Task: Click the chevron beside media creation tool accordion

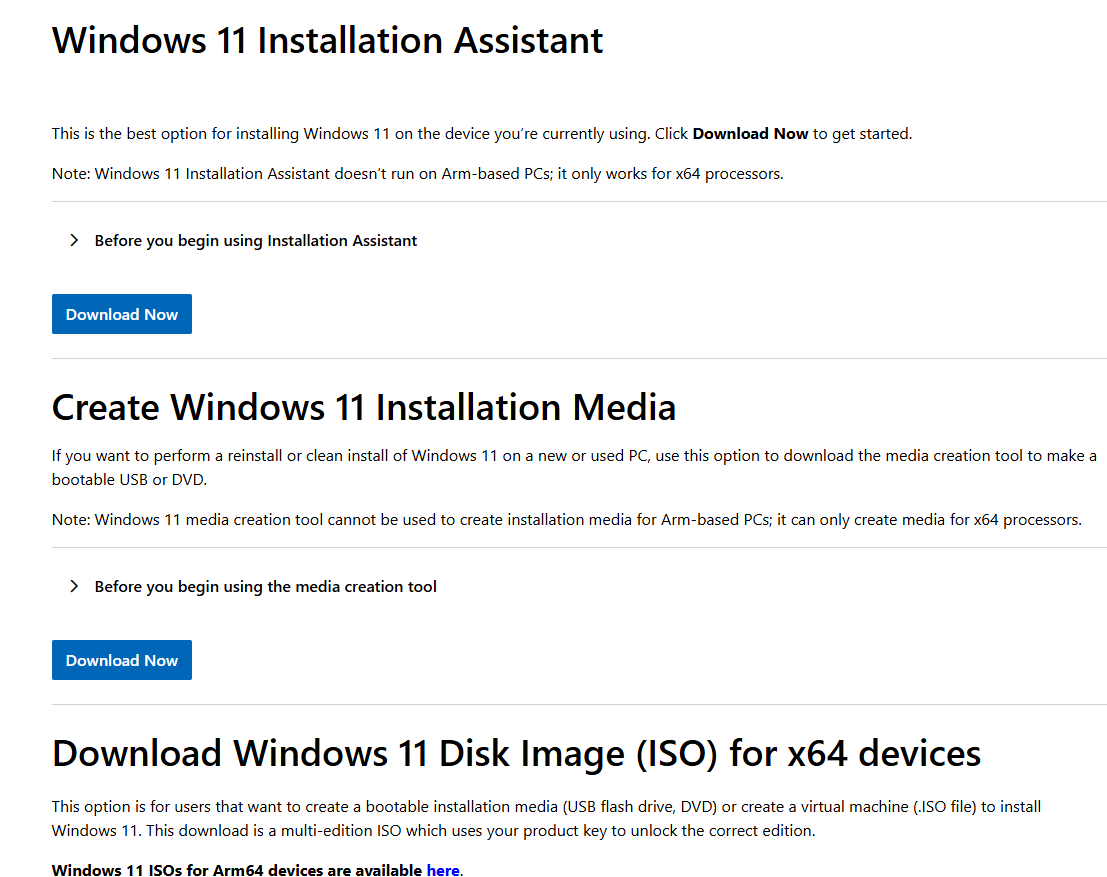Action: tap(73, 586)
